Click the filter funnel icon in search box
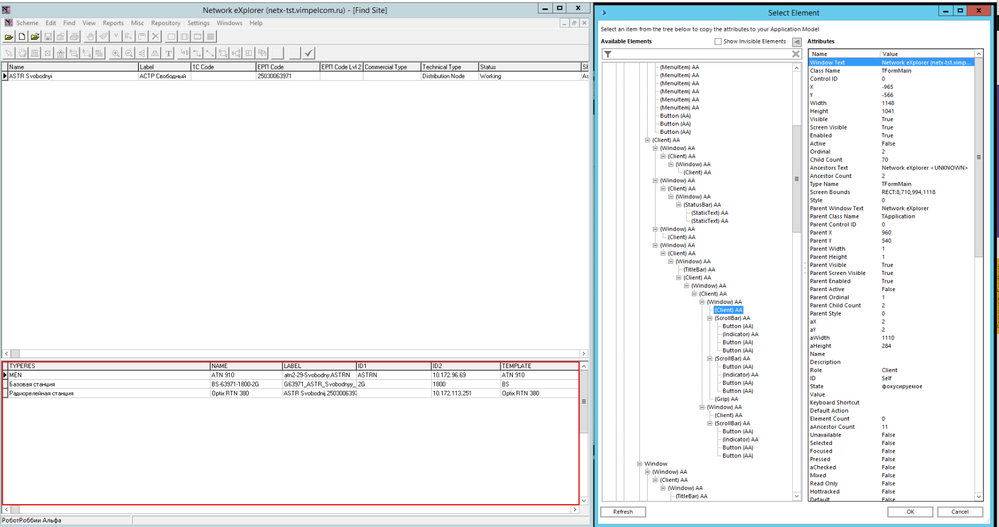Viewport: 999px width, 527px height. coord(607,54)
